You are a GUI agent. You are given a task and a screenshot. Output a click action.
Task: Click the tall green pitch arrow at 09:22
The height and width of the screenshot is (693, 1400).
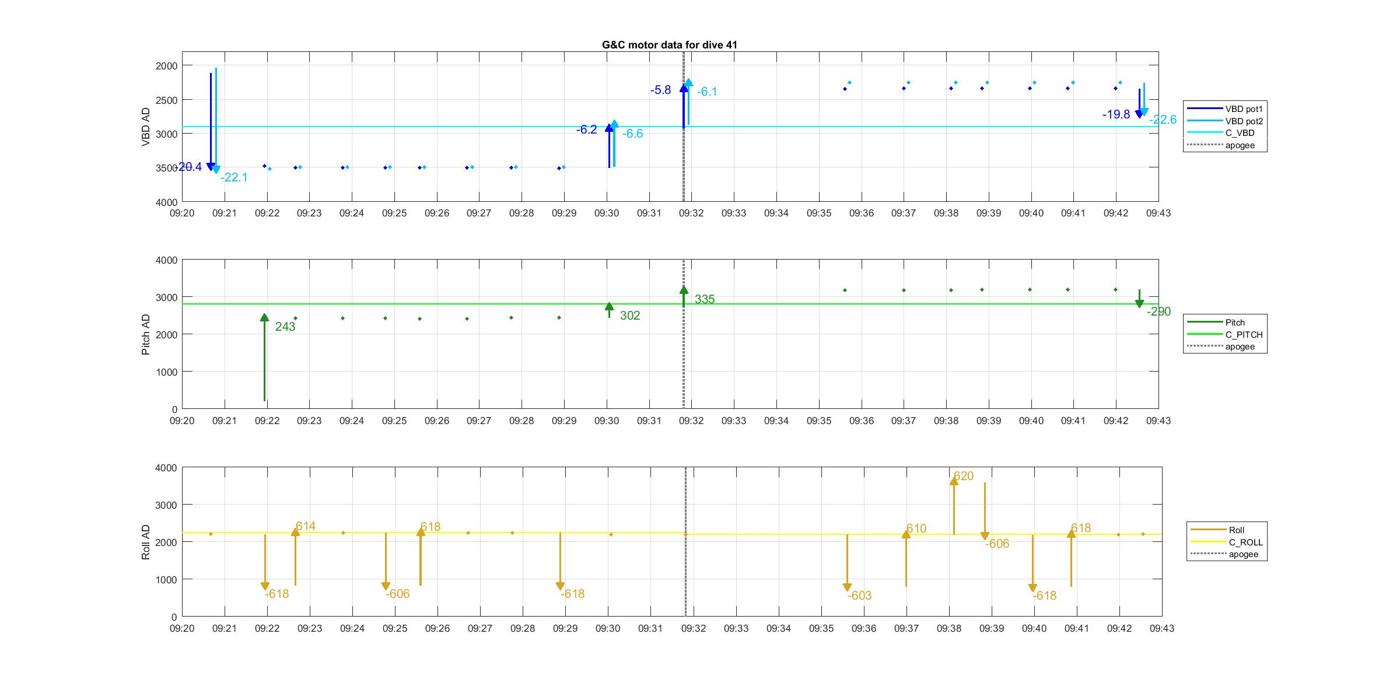pos(264,357)
